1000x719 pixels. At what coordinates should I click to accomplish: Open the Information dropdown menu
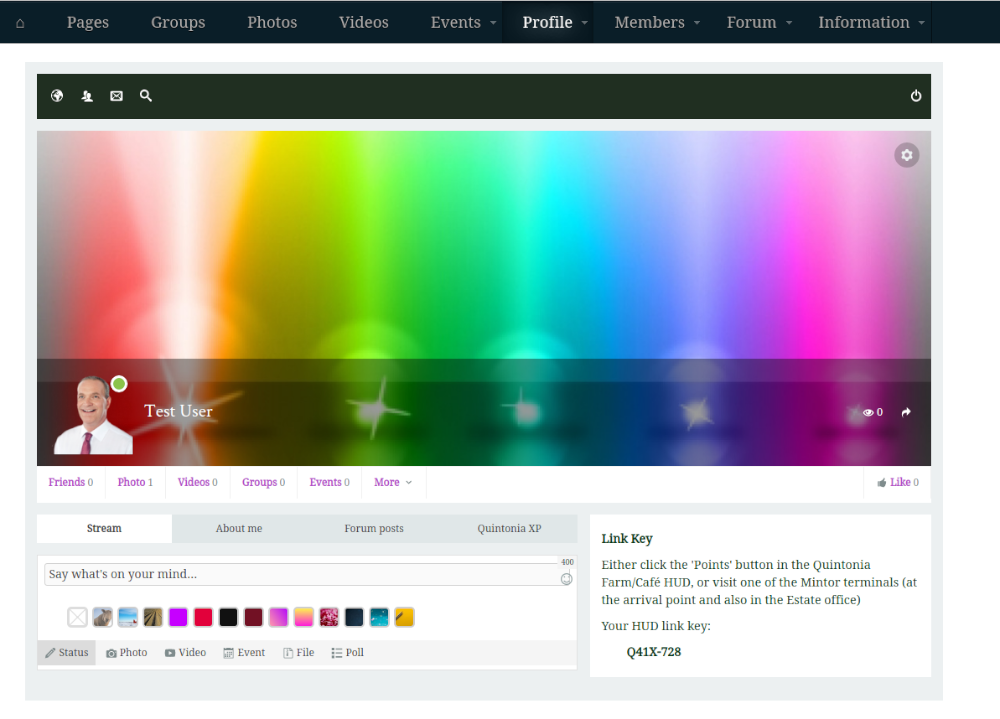click(x=871, y=22)
